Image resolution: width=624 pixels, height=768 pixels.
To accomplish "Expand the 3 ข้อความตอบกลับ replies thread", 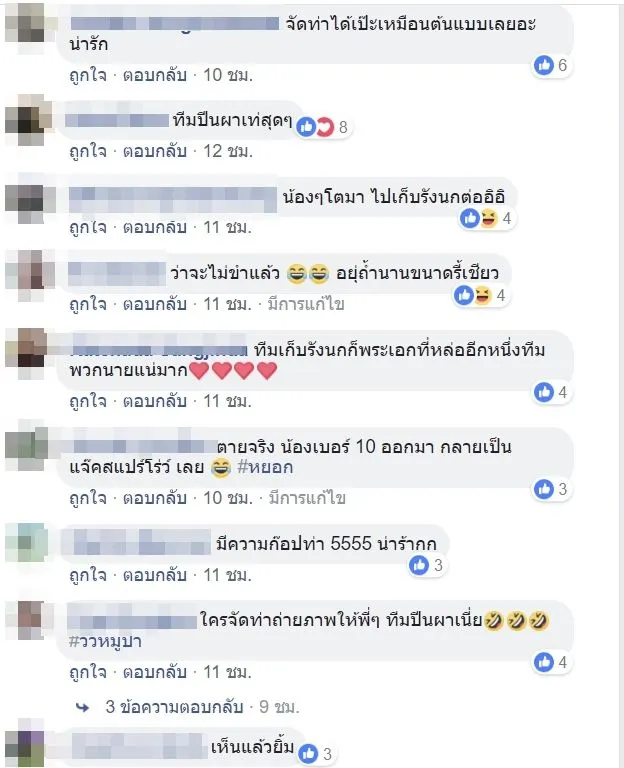I will coord(174,707).
